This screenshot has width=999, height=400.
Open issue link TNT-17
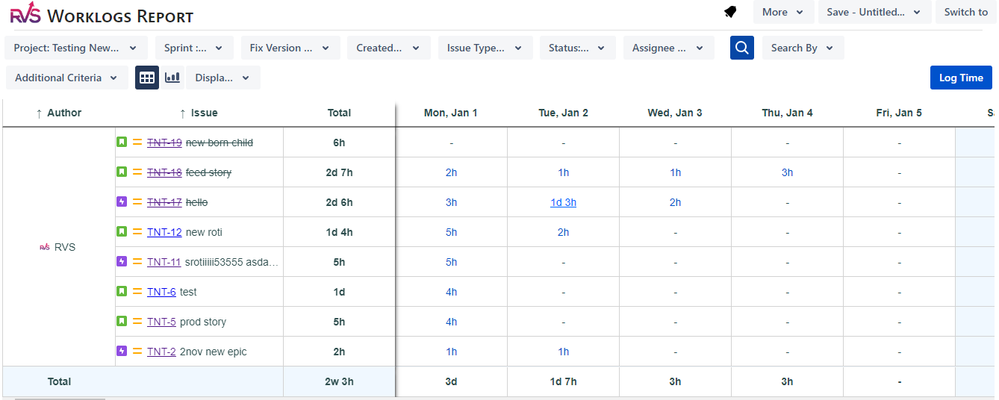click(164, 203)
